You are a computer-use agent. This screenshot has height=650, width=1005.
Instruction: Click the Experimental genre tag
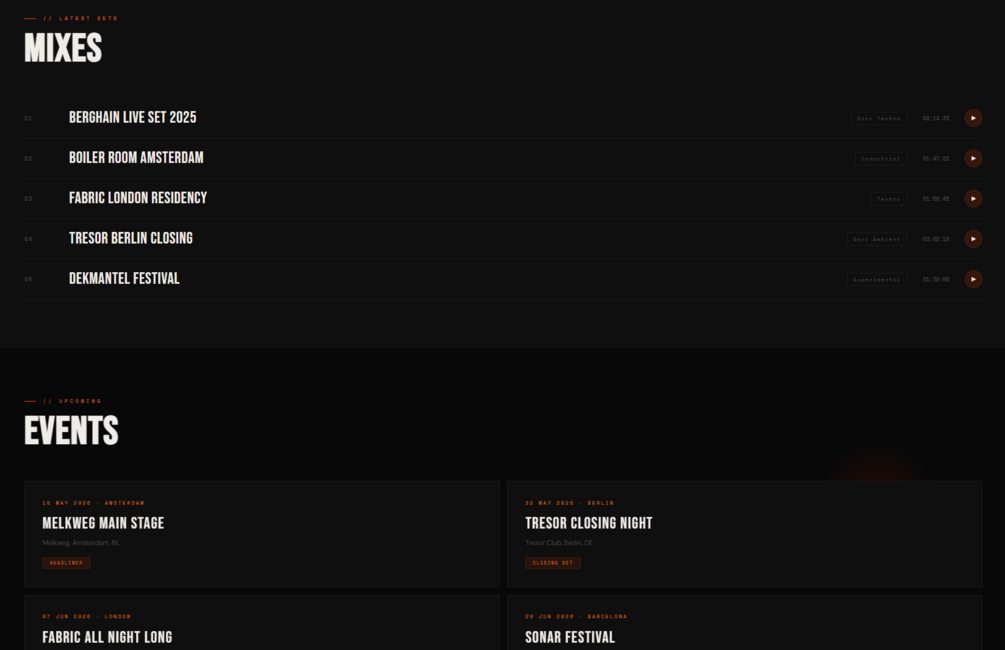point(877,280)
